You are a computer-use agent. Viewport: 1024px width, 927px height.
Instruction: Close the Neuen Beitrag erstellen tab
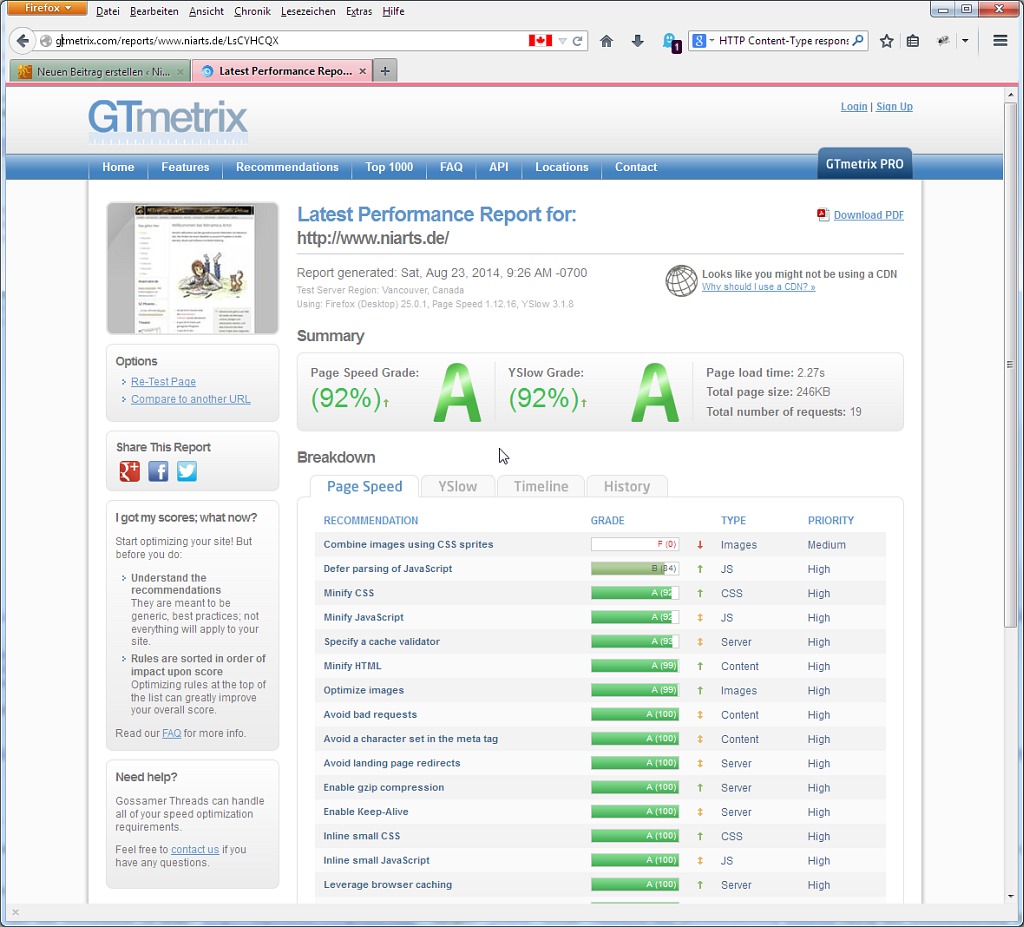pos(180,72)
